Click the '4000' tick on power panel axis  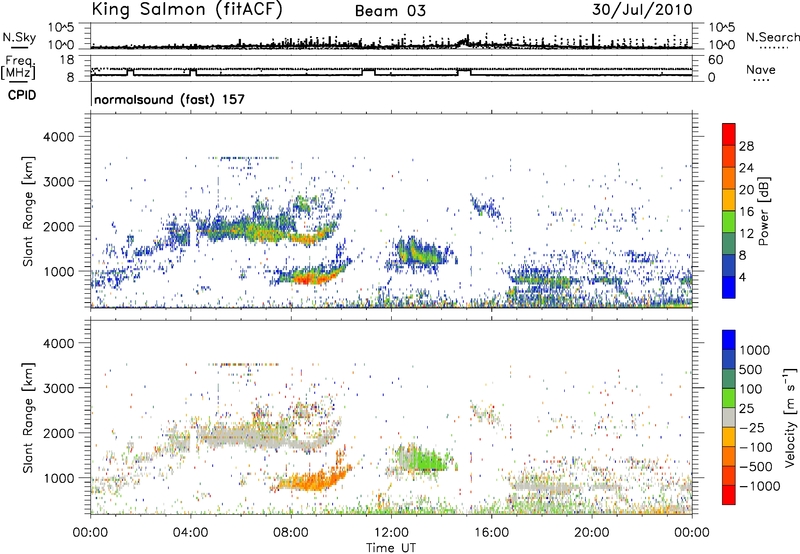click(58, 137)
